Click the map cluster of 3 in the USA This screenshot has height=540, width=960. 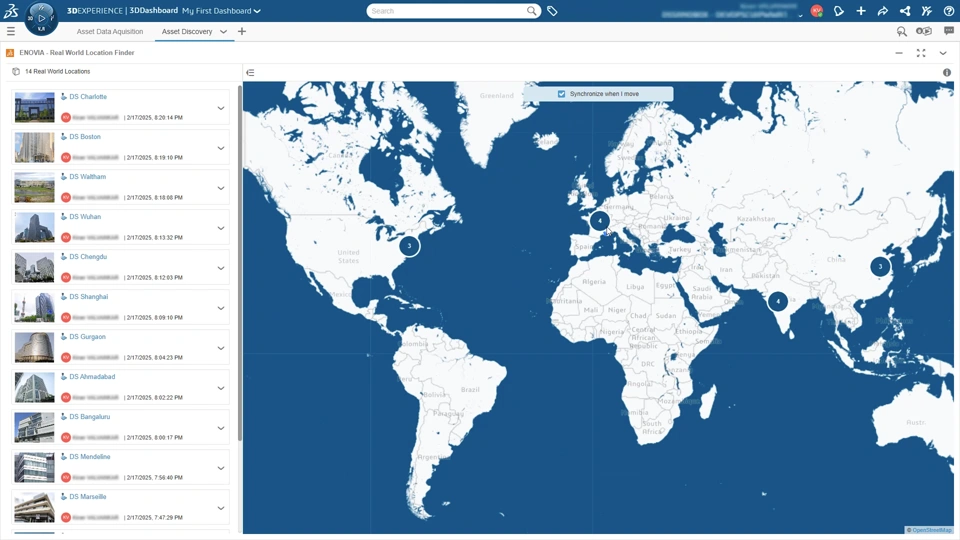[x=409, y=246]
